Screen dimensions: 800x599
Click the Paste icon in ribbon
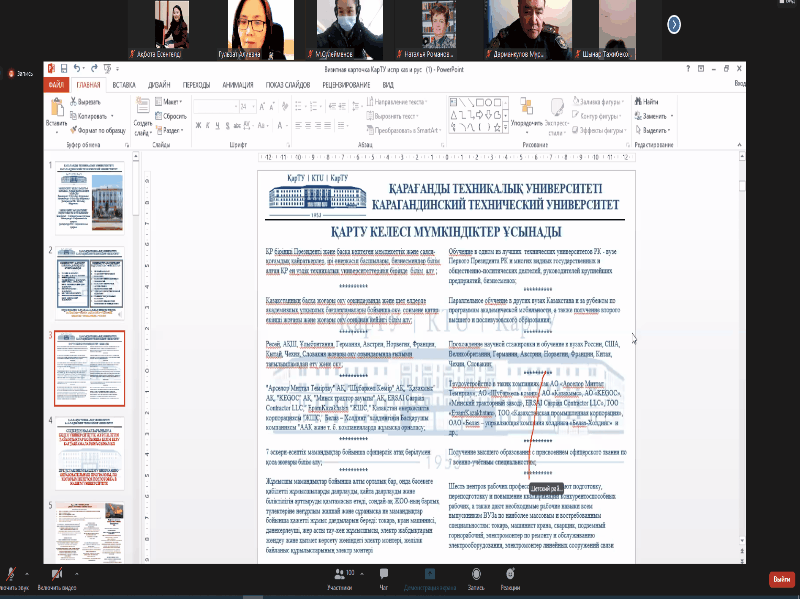point(56,112)
